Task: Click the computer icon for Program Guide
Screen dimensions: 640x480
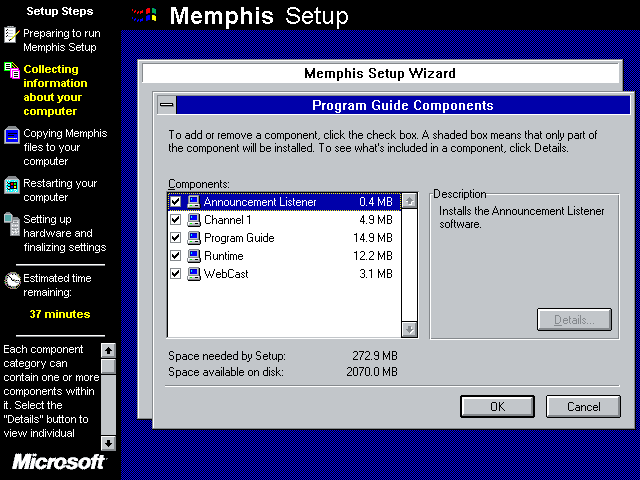Action: pos(193,238)
